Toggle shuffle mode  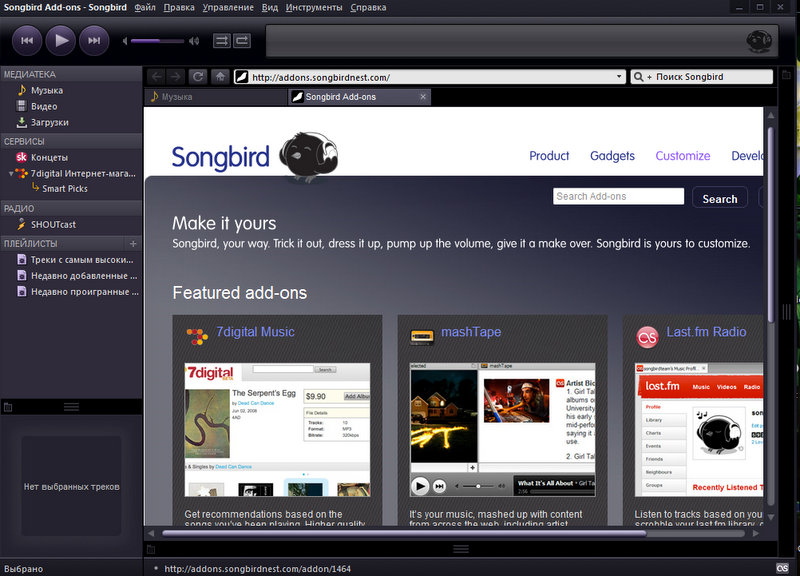pyautogui.click(x=222, y=41)
